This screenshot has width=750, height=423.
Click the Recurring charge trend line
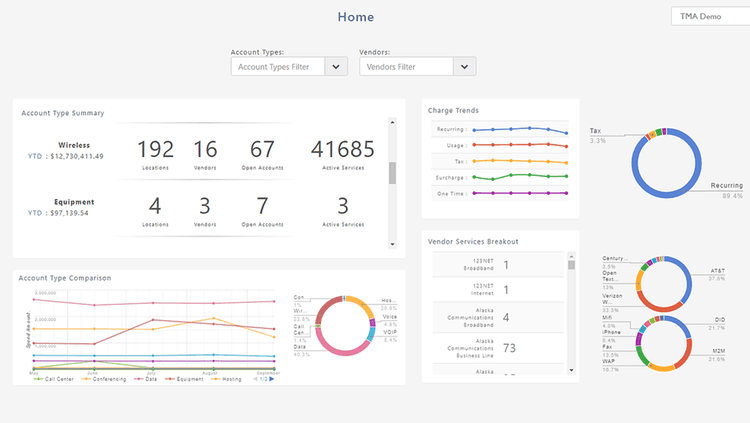coord(520,129)
